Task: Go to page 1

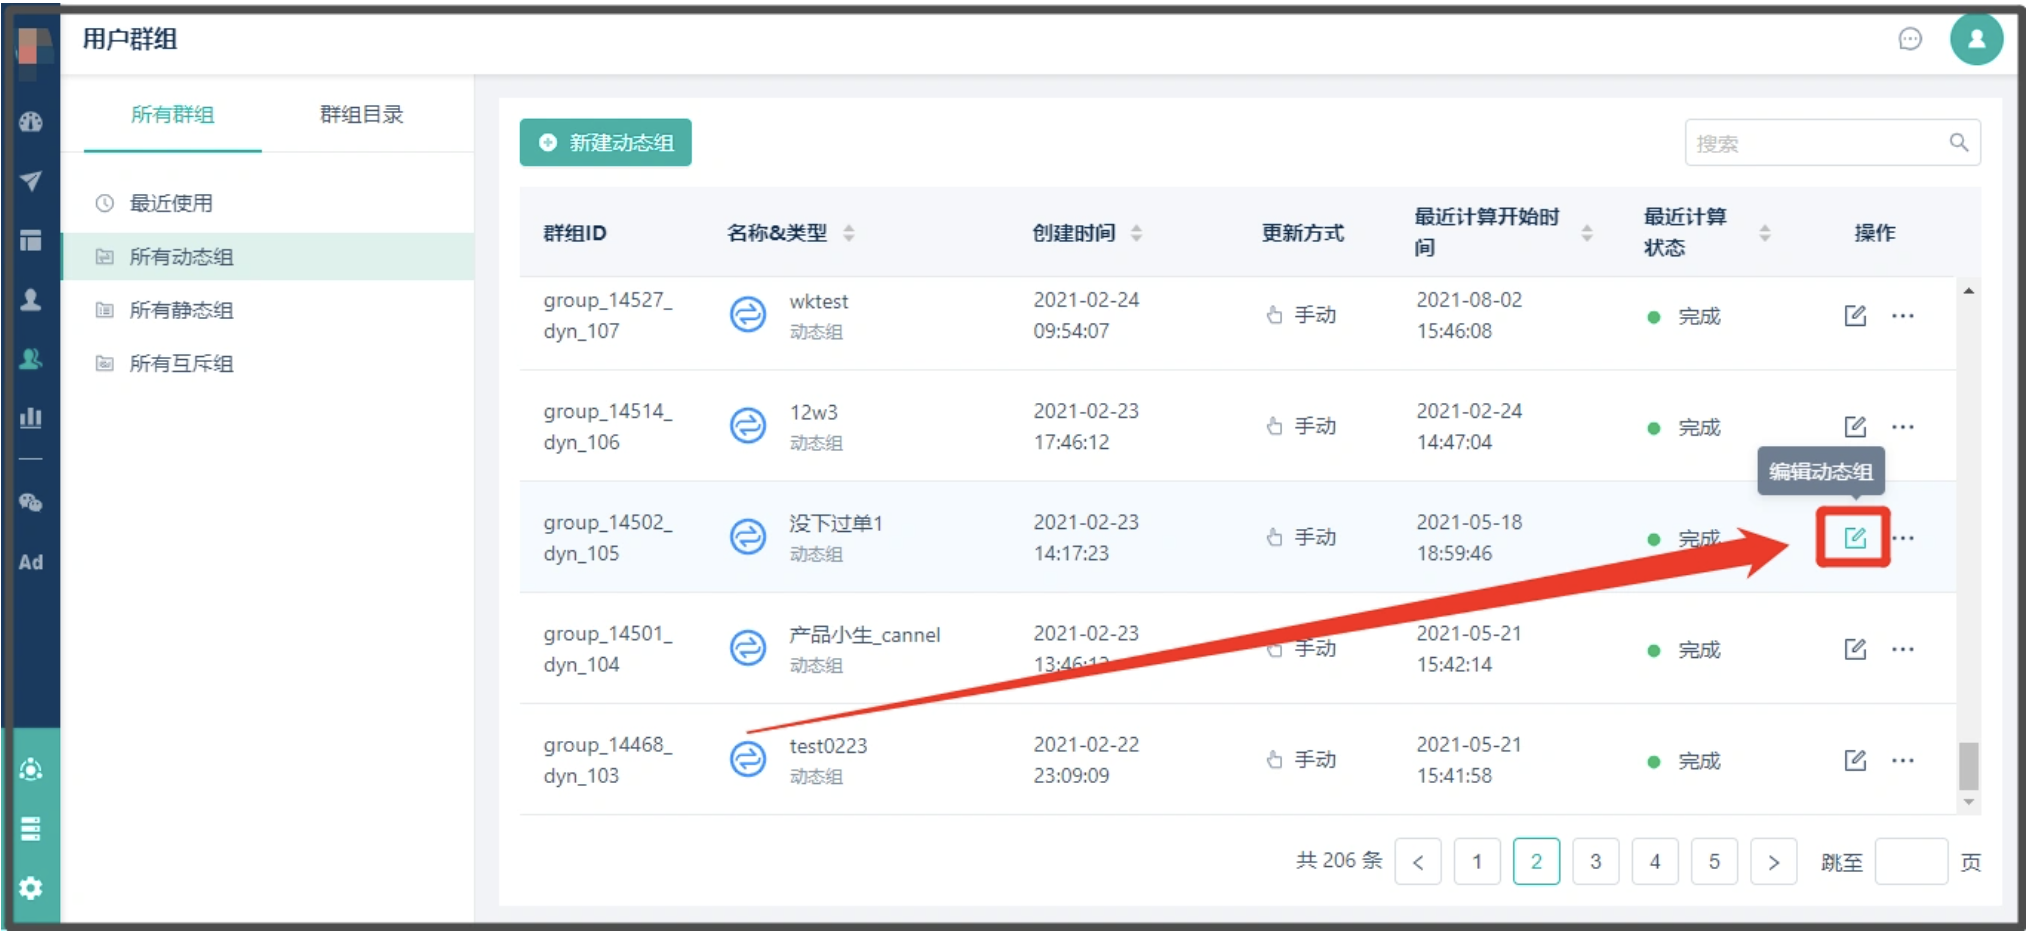Action: point(1477,862)
